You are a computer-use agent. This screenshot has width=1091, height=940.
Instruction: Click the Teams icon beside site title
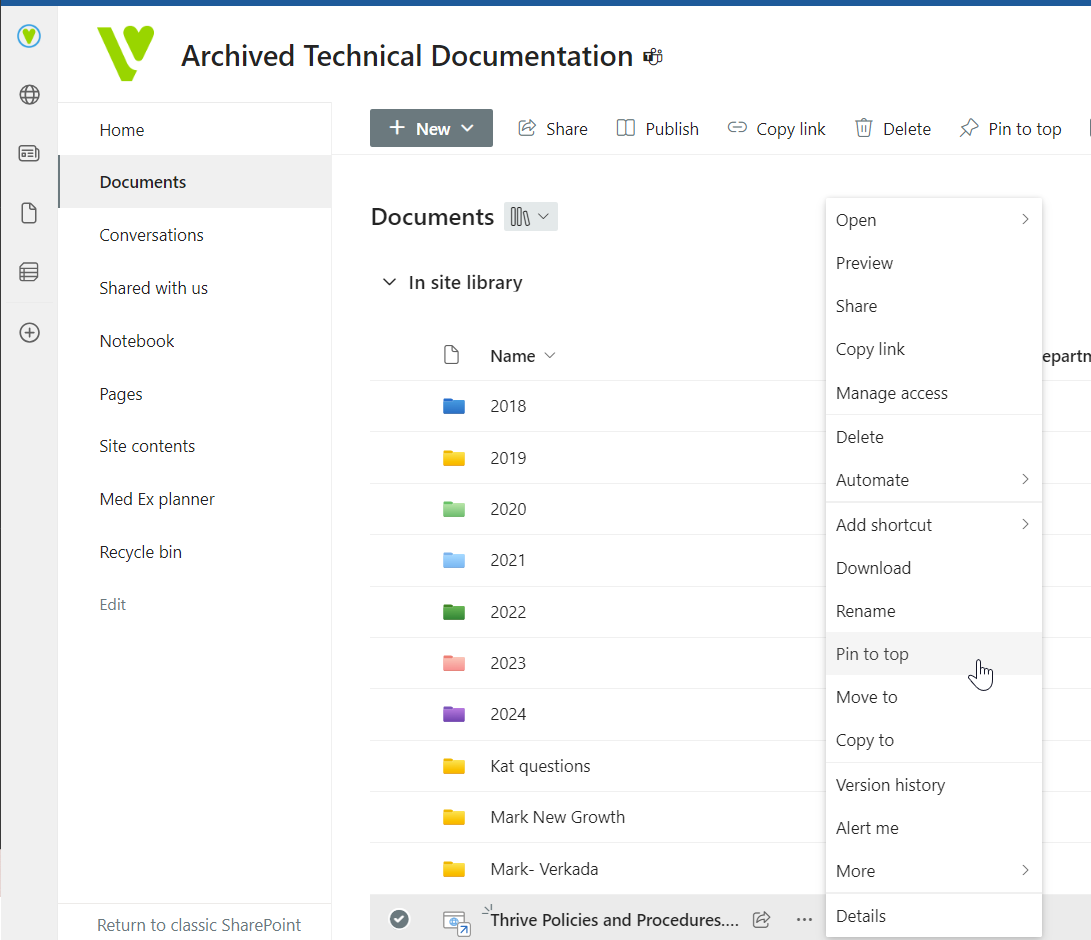point(653,57)
